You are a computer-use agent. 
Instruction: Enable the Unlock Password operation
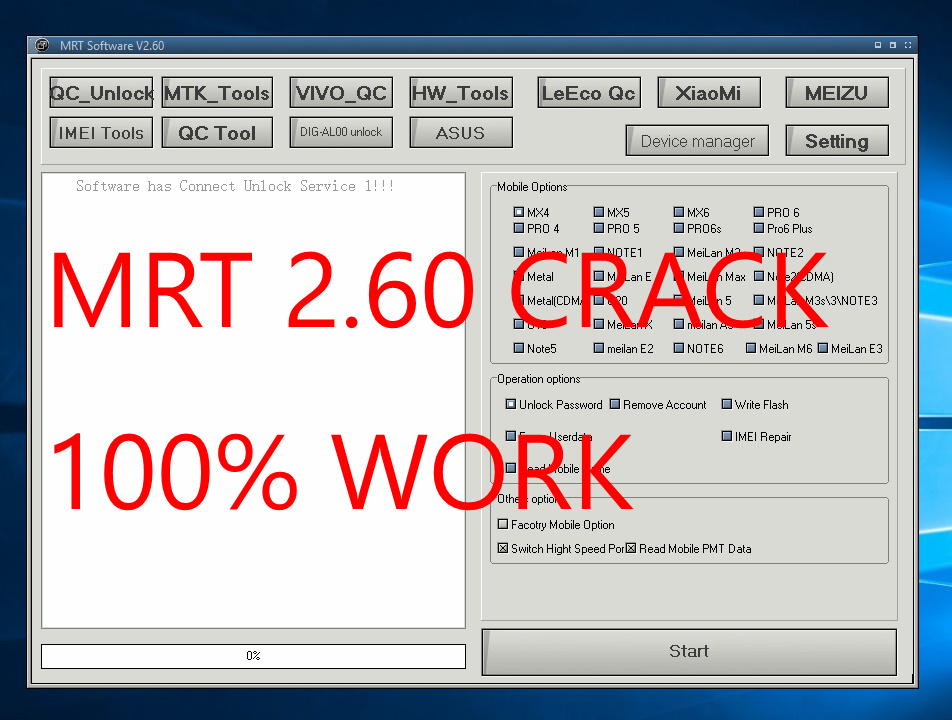click(511, 404)
